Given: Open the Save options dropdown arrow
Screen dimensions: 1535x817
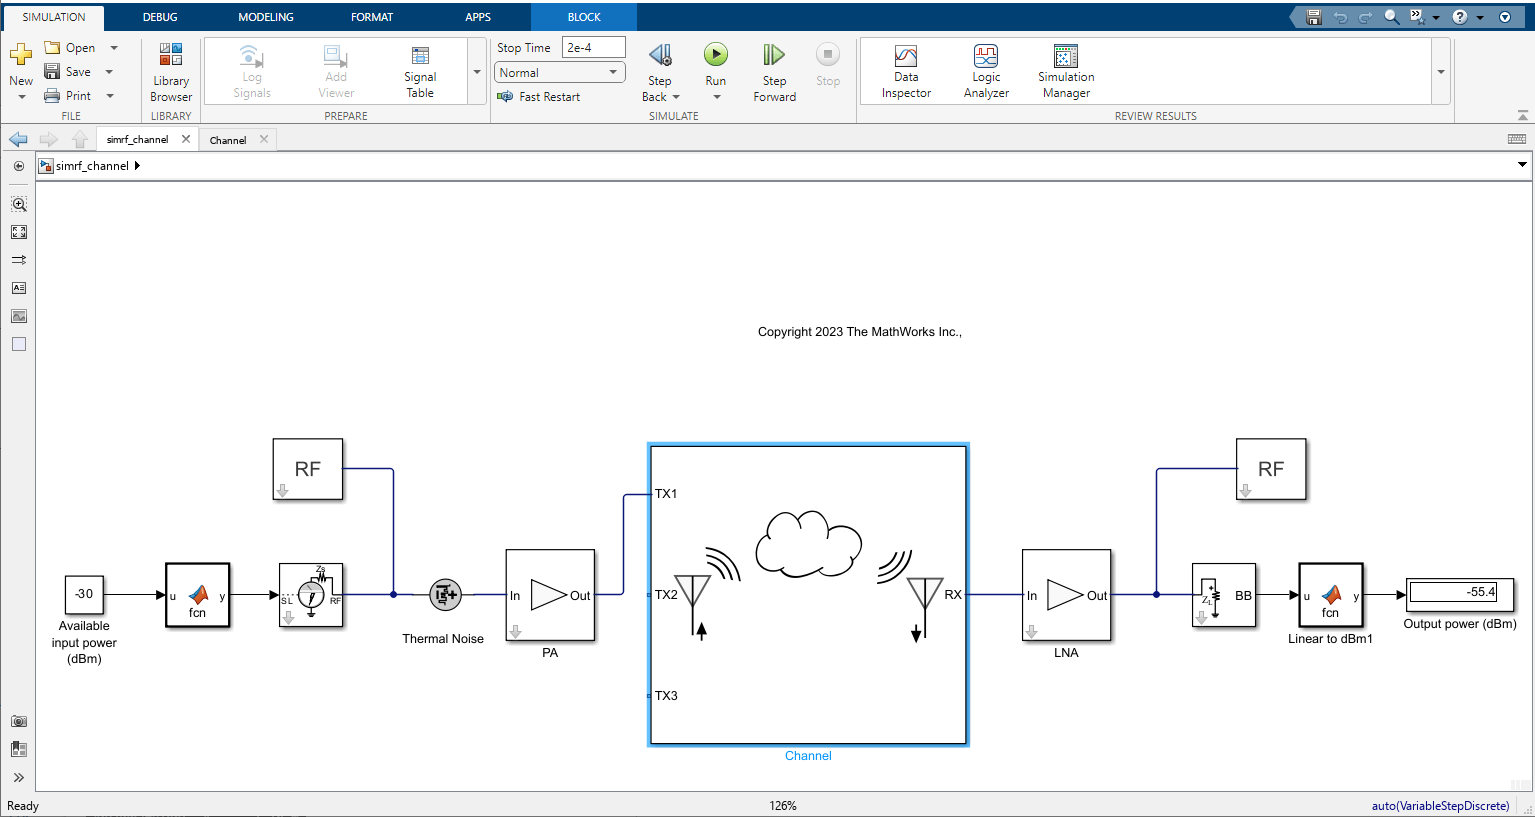Looking at the screenshot, I should pos(110,72).
